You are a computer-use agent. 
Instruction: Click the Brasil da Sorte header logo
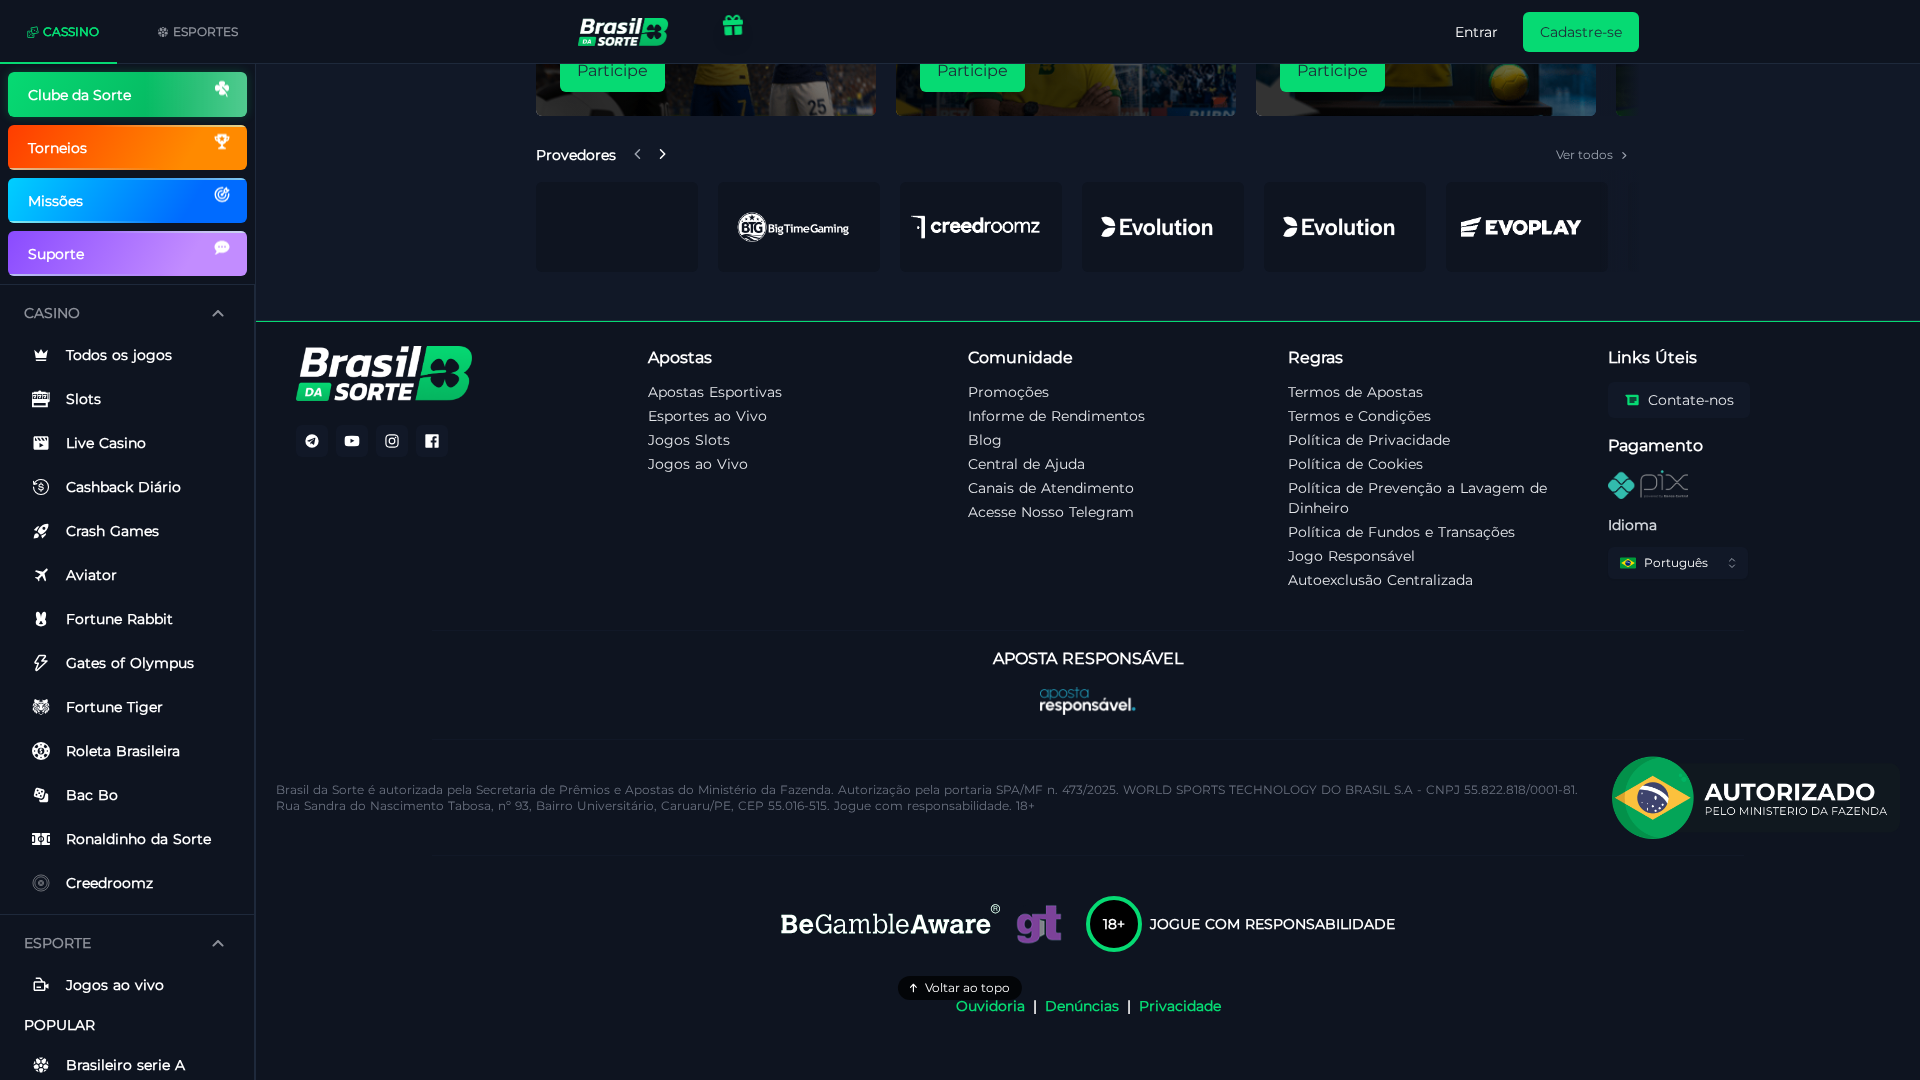(x=623, y=32)
